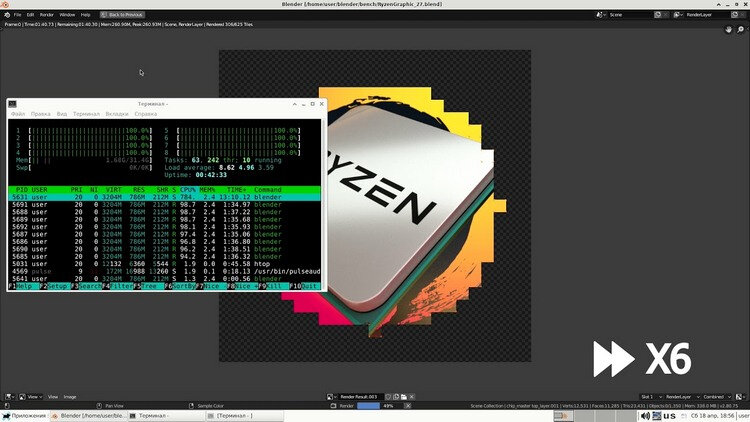Open the Приложения applications menu
The width and height of the screenshot is (750, 422).
pyautogui.click(x=25, y=416)
